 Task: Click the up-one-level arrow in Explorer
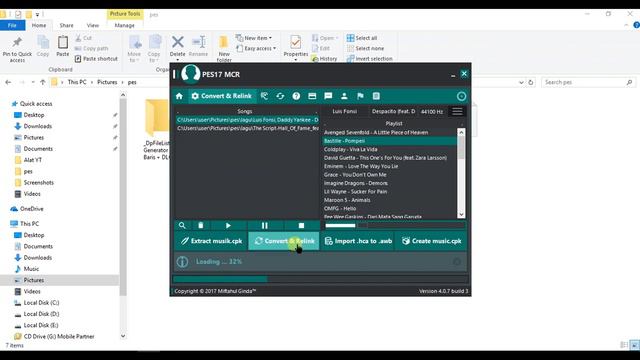[x=42, y=82]
